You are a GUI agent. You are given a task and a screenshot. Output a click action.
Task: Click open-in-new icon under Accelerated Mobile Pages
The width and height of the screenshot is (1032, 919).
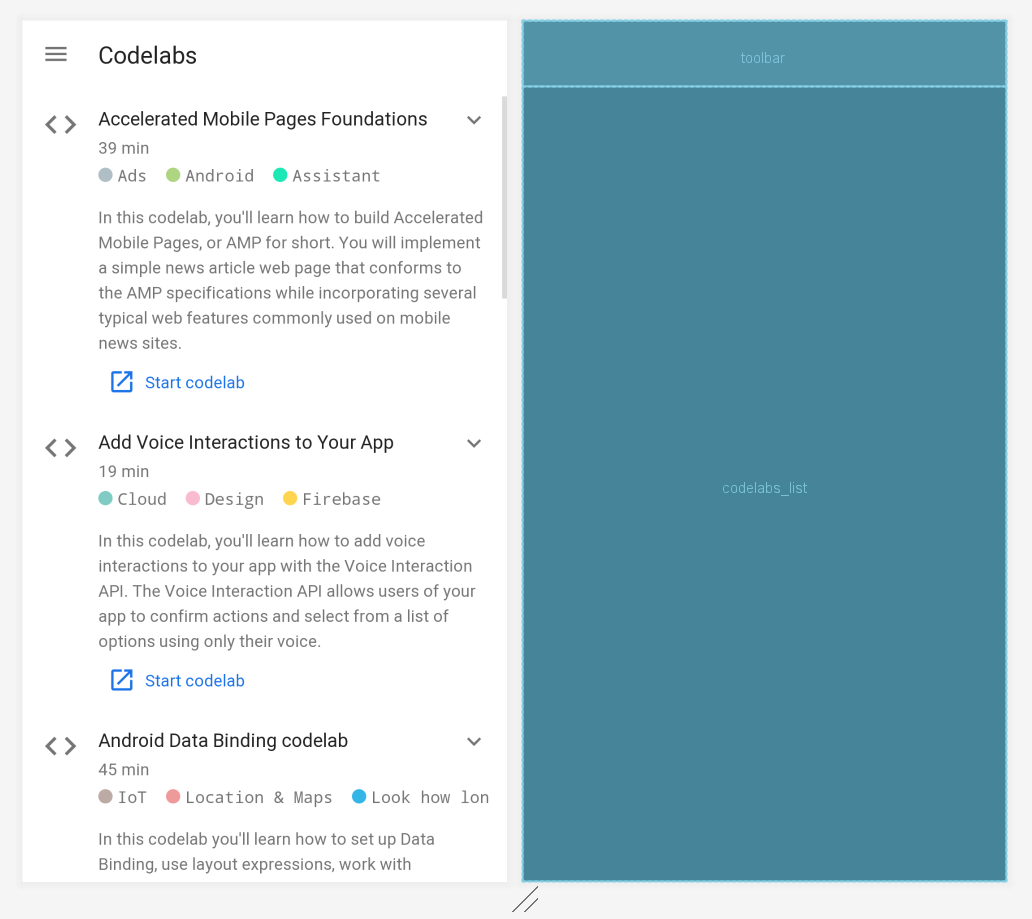coord(122,382)
